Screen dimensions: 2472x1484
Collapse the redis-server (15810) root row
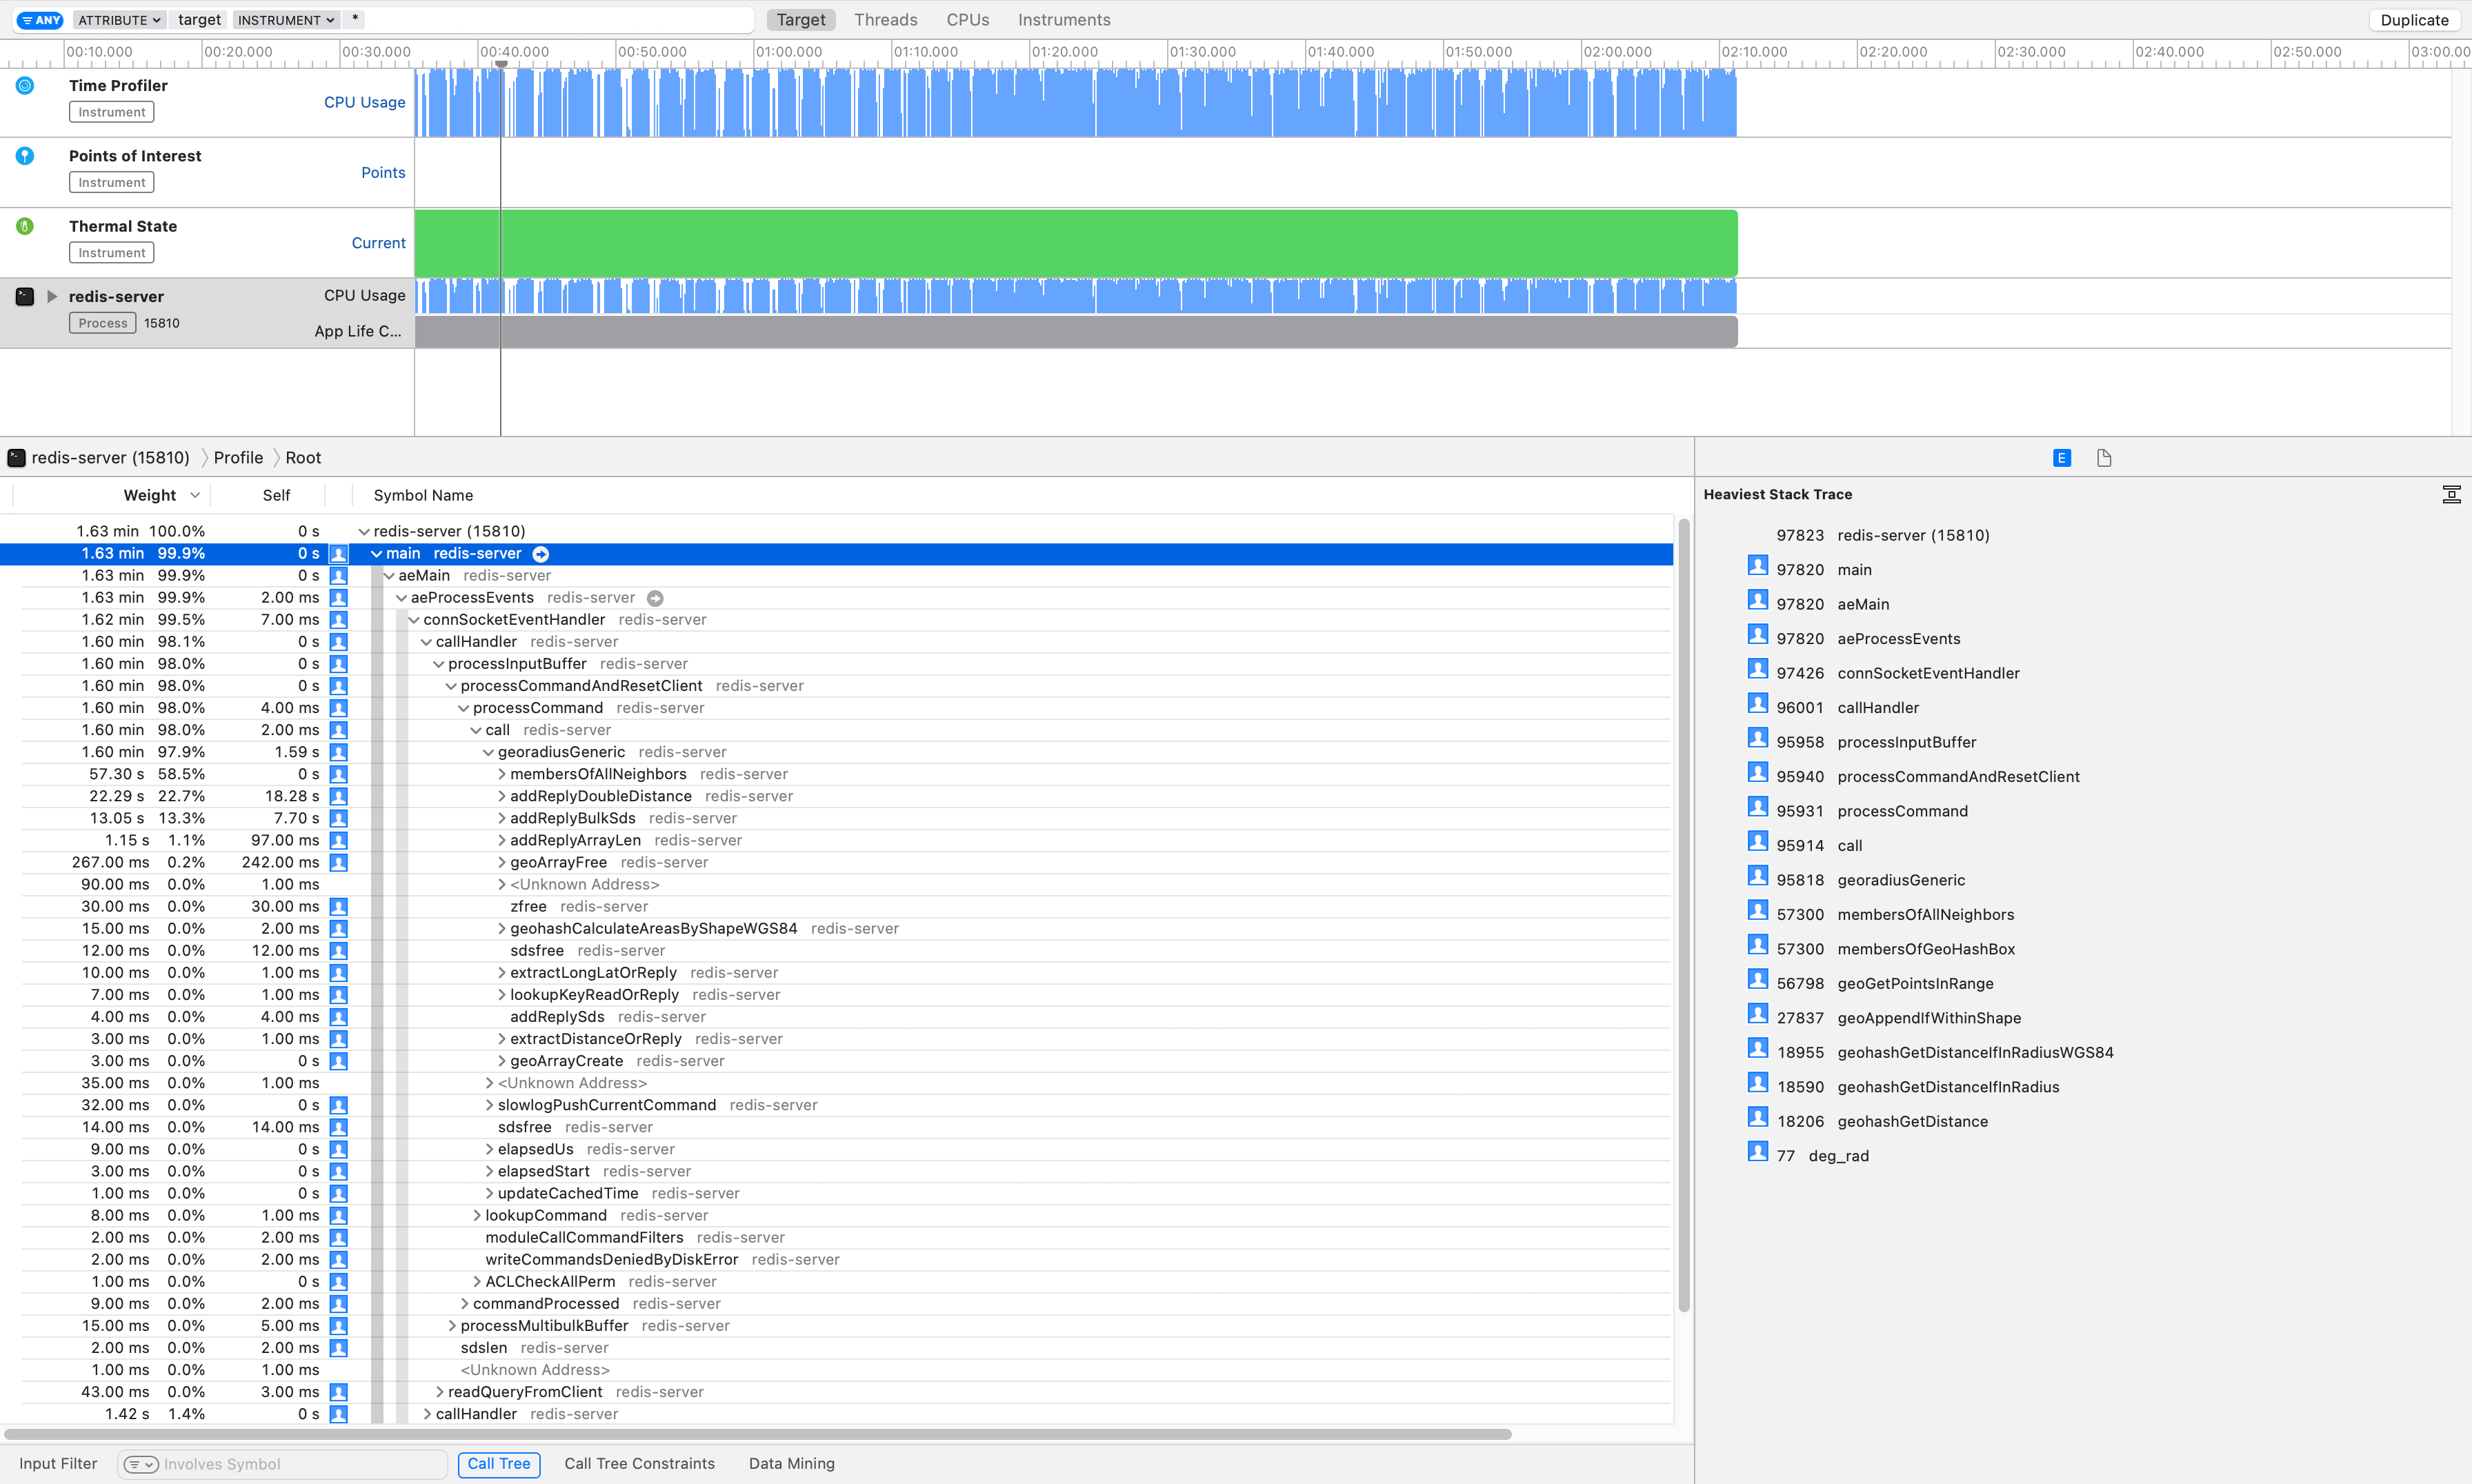[364, 532]
